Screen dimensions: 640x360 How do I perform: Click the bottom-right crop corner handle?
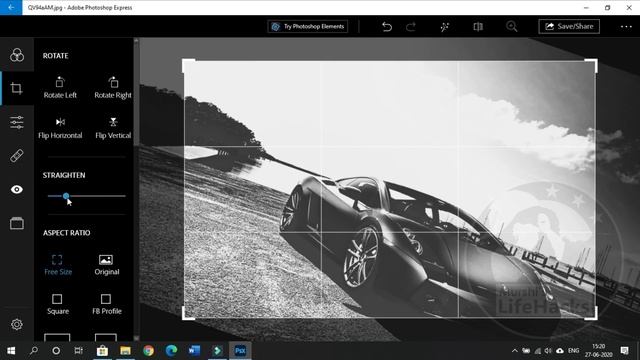pyautogui.click(x=592, y=314)
